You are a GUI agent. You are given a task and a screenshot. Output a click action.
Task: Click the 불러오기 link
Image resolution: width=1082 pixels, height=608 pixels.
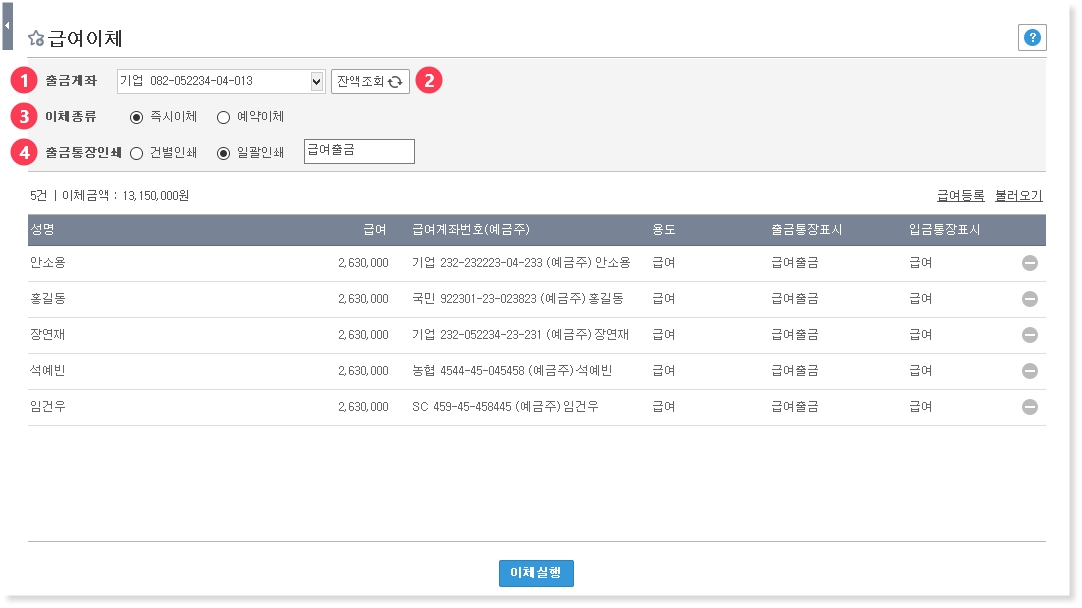pyautogui.click(x=1018, y=196)
